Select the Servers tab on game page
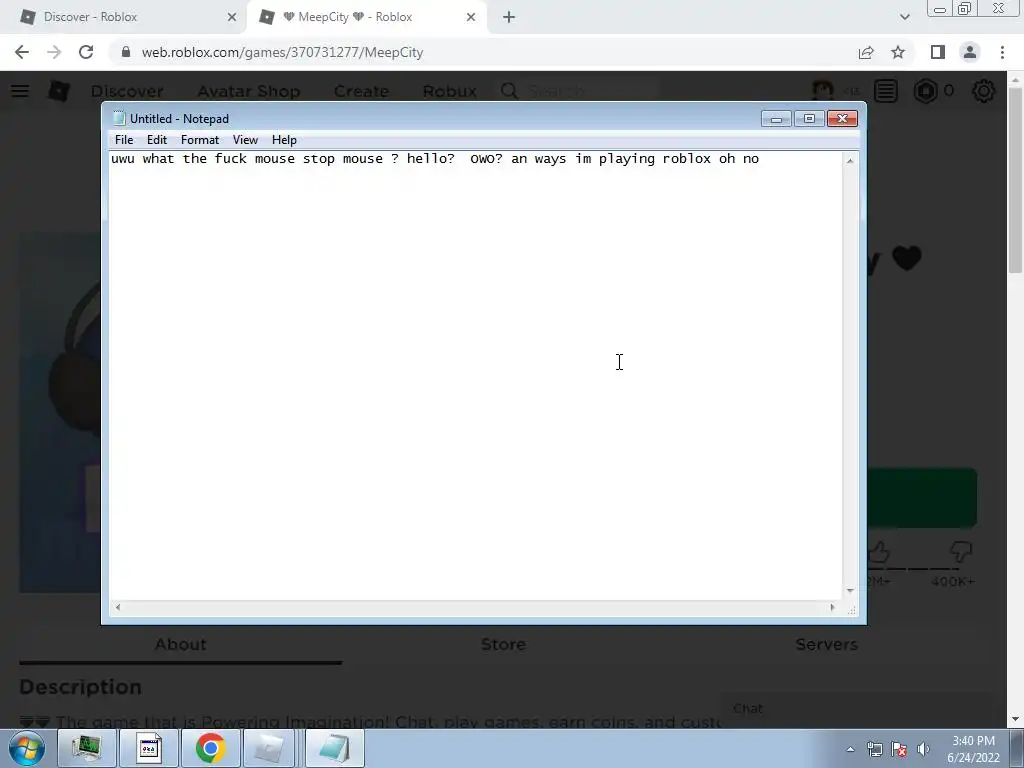The width and height of the screenshot is (1024, 768). point(826,645)
